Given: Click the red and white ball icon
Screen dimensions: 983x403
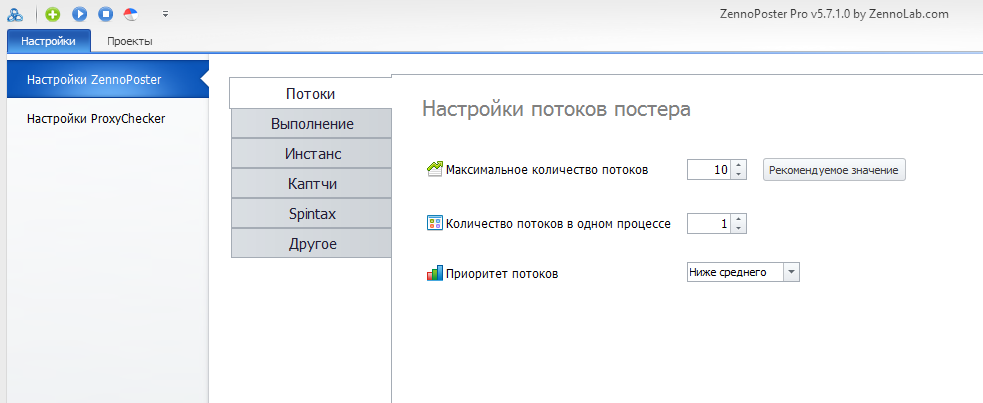Looking at the screenshot, I should tap(131, 13).
